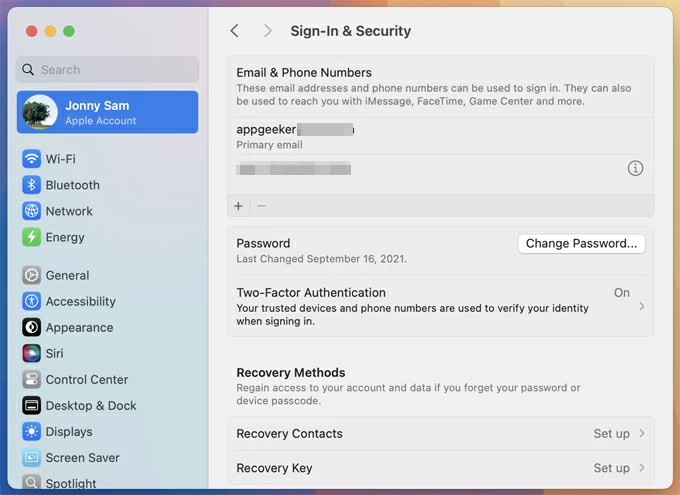Expand the Recovery Contacts row chevron
Viewport: 680px width, 495px height.
click(641, 434)
